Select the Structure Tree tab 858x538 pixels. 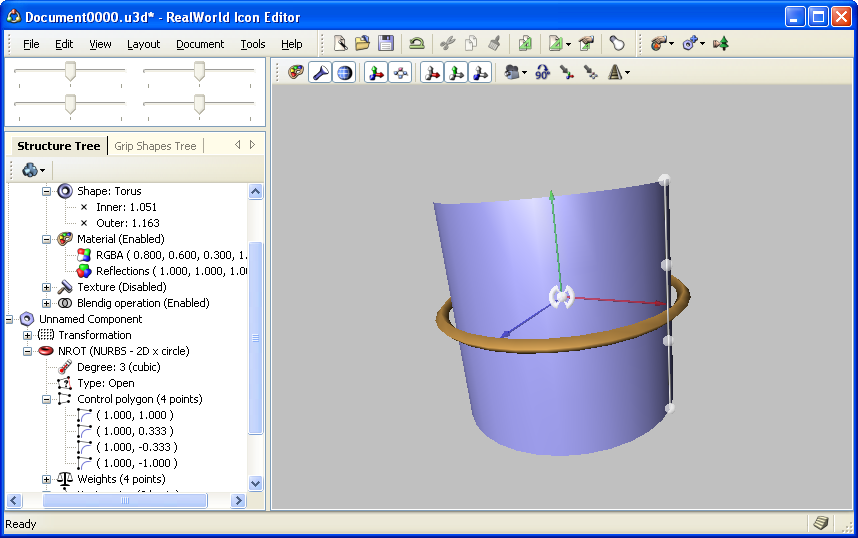tap(59, 146)
